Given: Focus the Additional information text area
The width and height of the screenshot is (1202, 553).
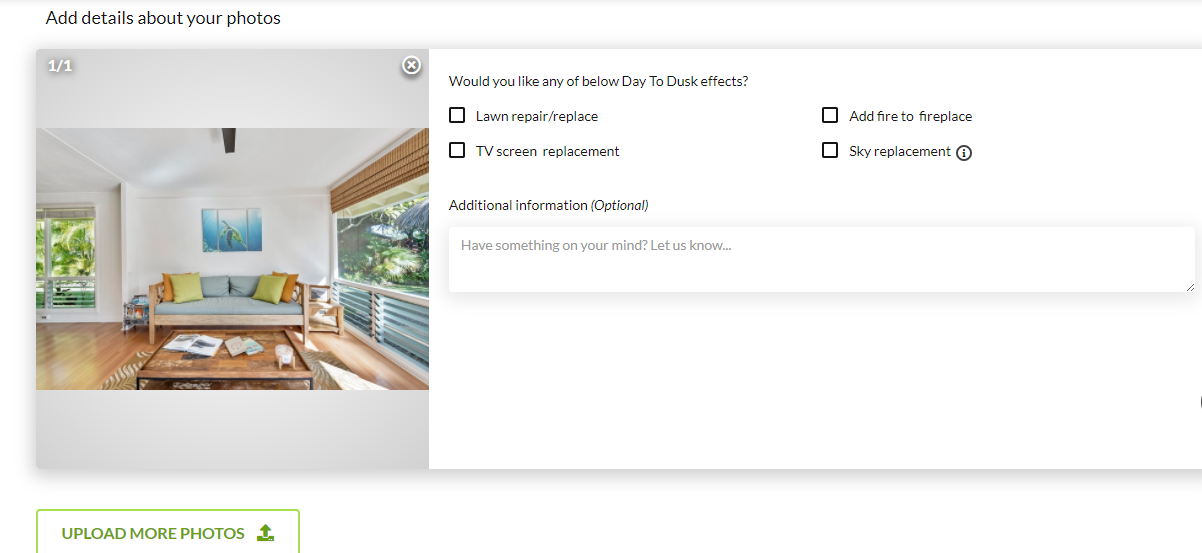Looking at the screenshot, I should click(x=820, y=260).
